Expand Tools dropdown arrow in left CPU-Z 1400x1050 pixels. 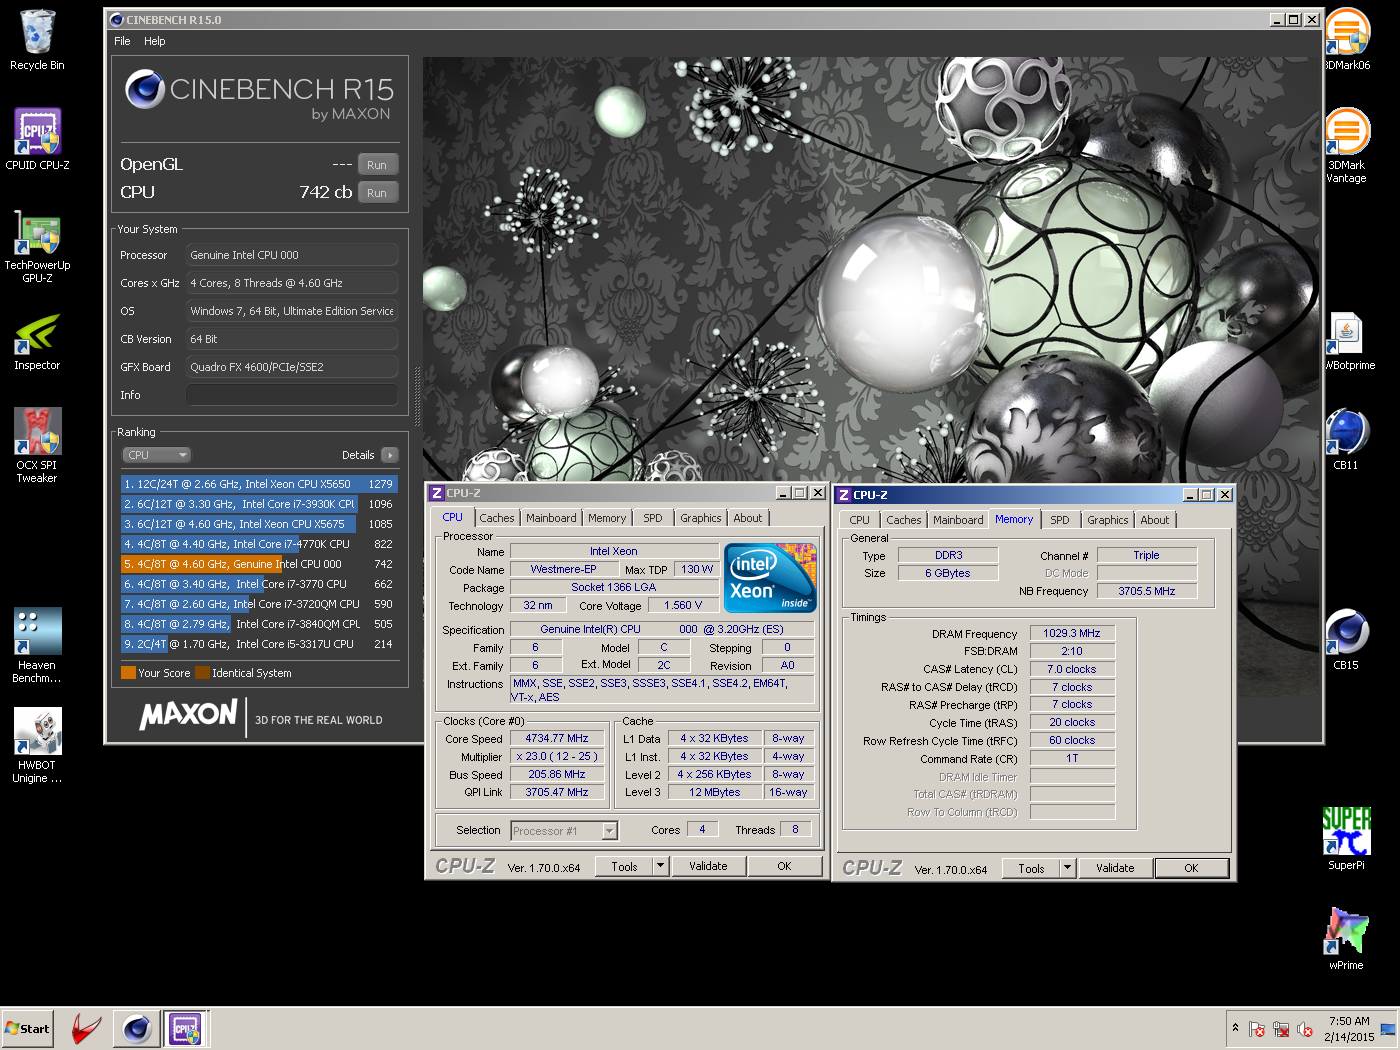660,867
